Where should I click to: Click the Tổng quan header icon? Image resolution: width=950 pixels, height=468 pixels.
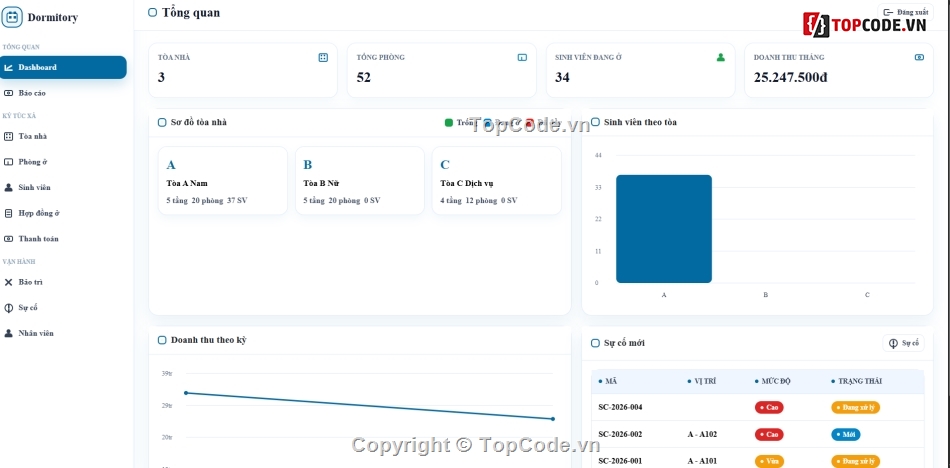click(x=153, y=12)
